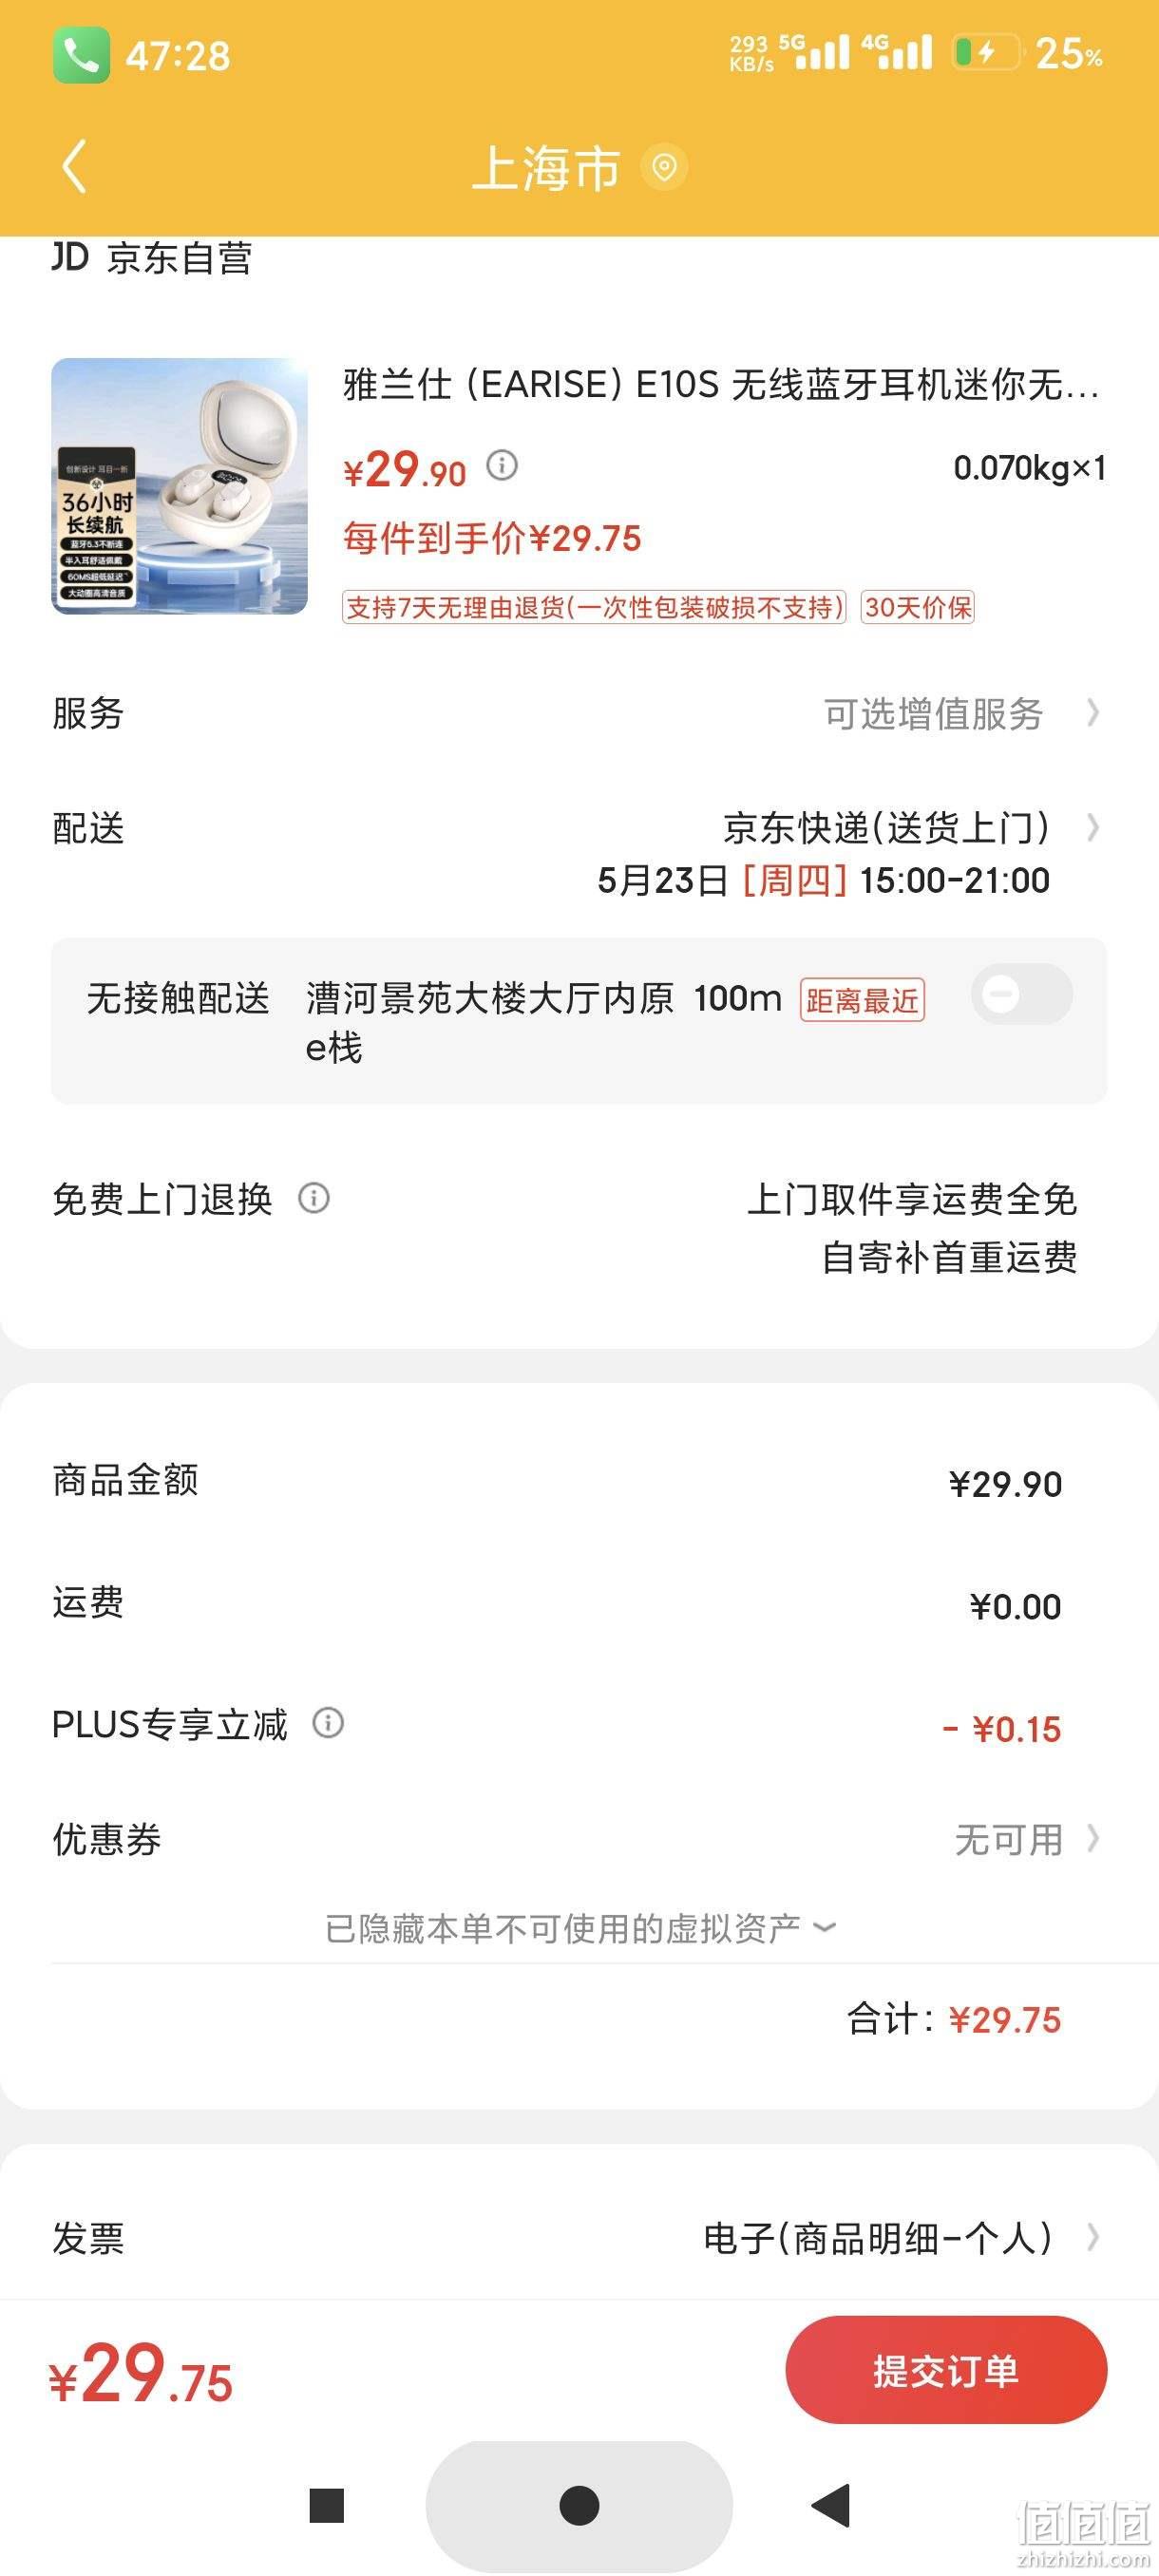
Task: Tap the 30天价保 tag
Action: [917, 607]
